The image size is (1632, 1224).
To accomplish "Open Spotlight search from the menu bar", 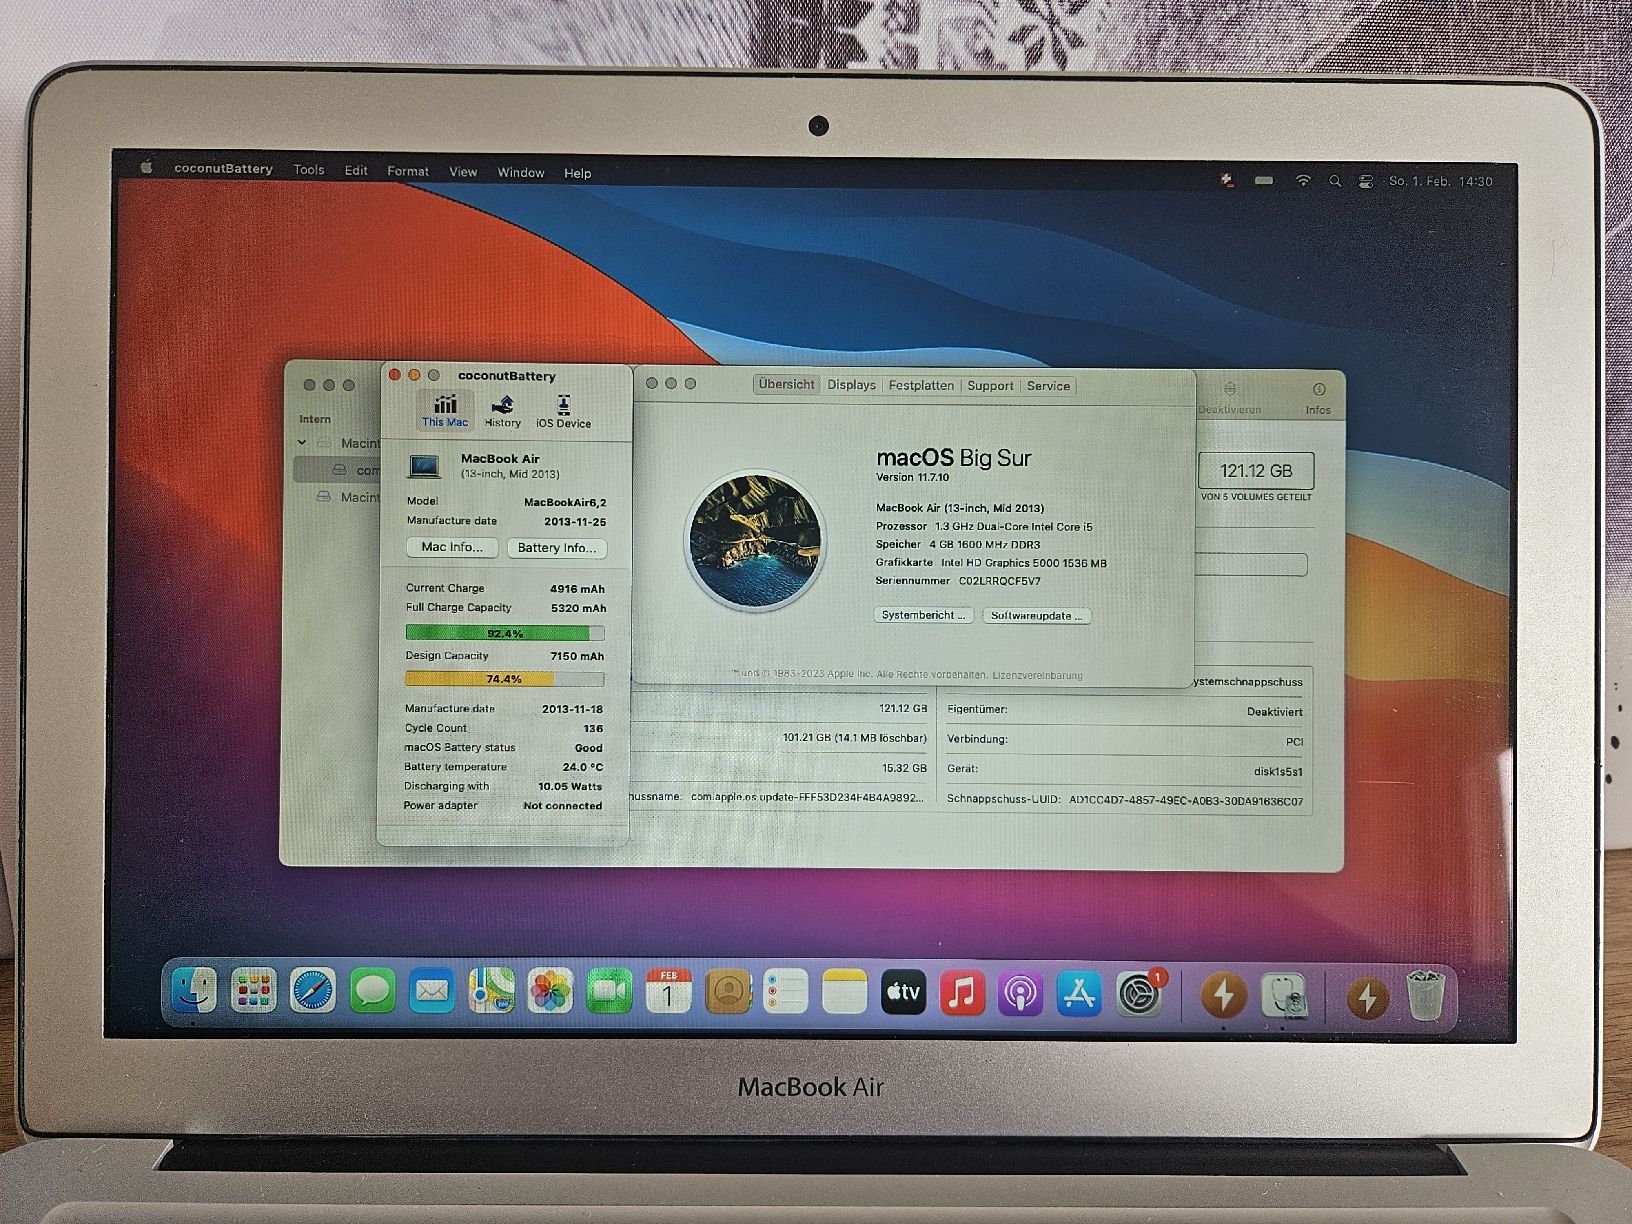I will pos(1335,181).
